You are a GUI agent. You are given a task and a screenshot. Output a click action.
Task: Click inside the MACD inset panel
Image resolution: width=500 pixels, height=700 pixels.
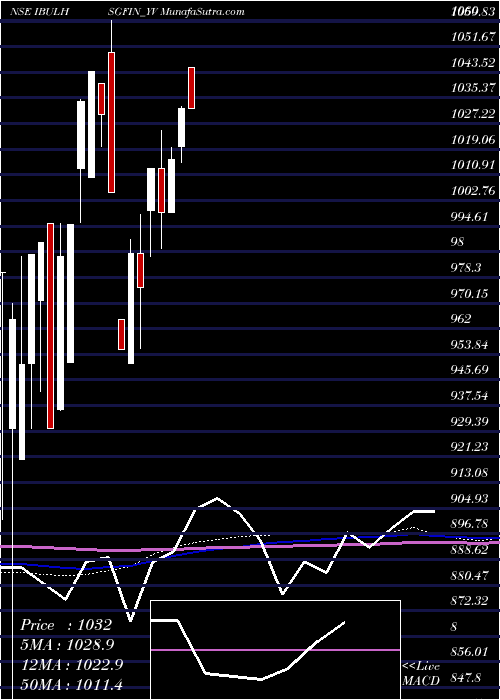pos(275,650)
